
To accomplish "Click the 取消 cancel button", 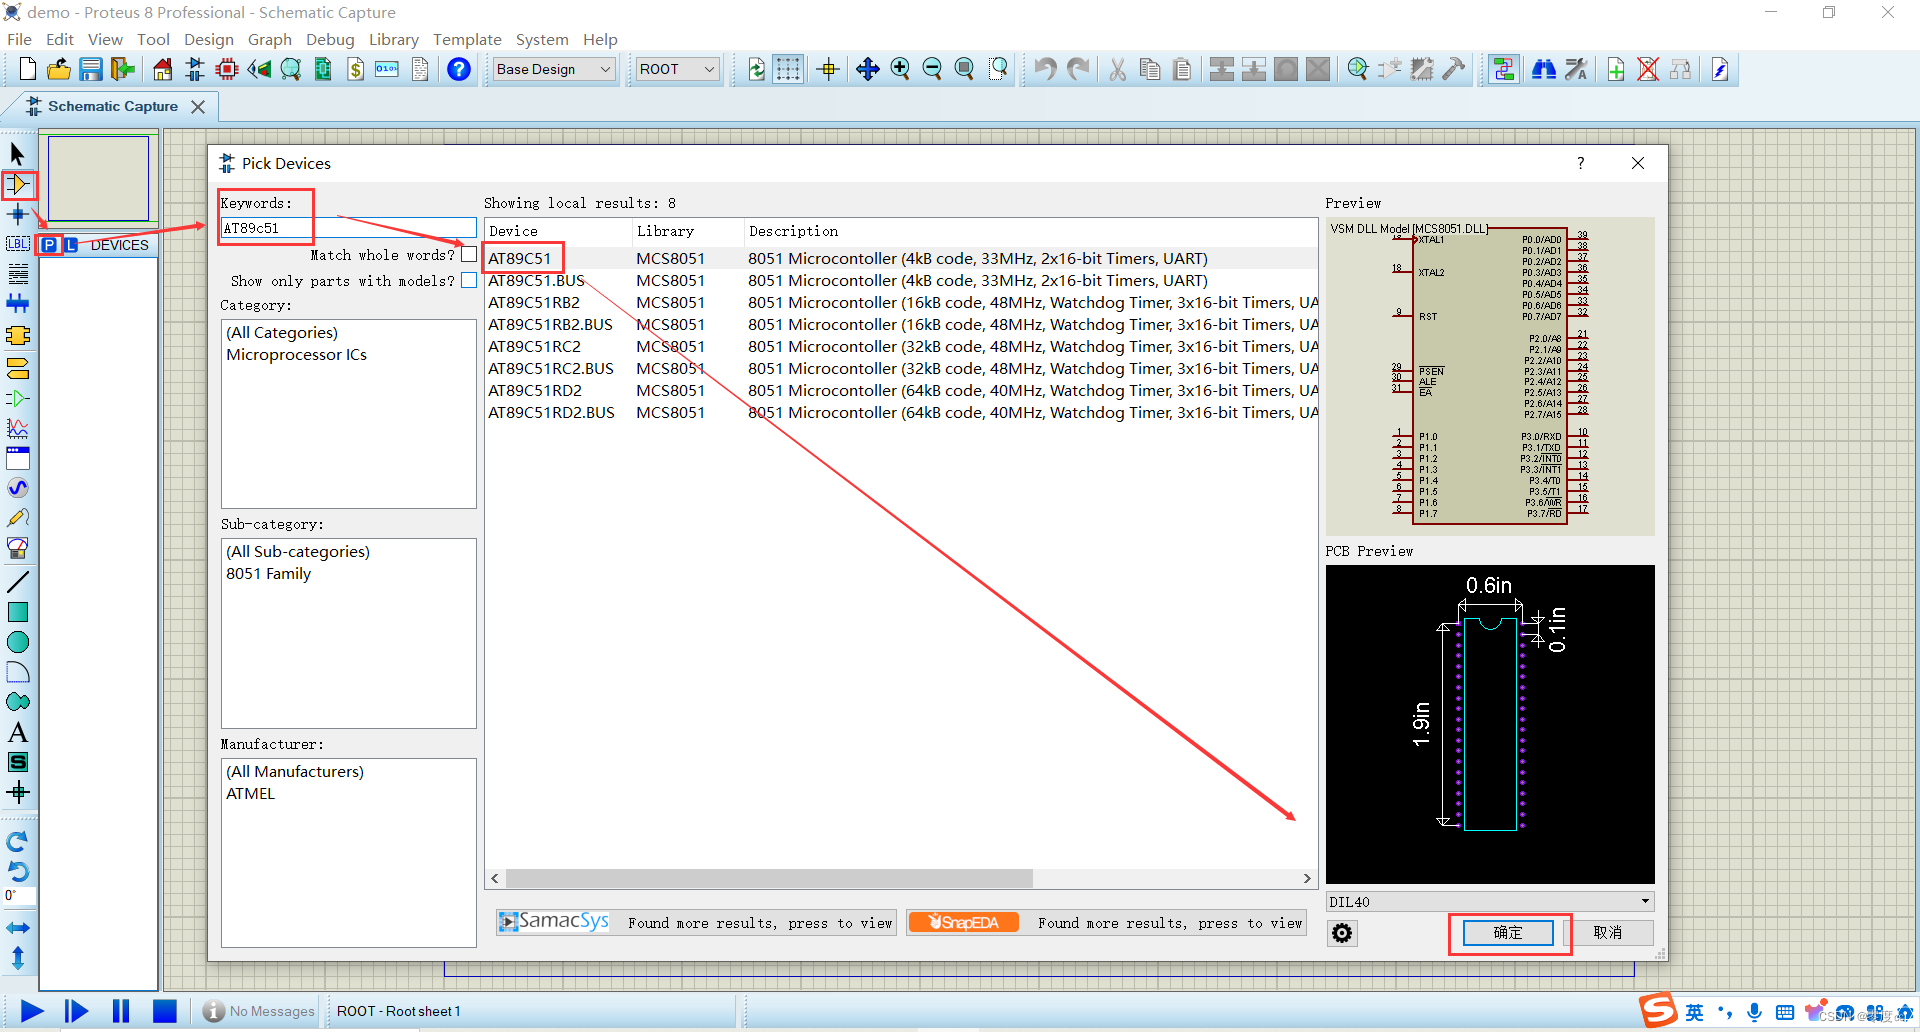I will click(1608, 933).
